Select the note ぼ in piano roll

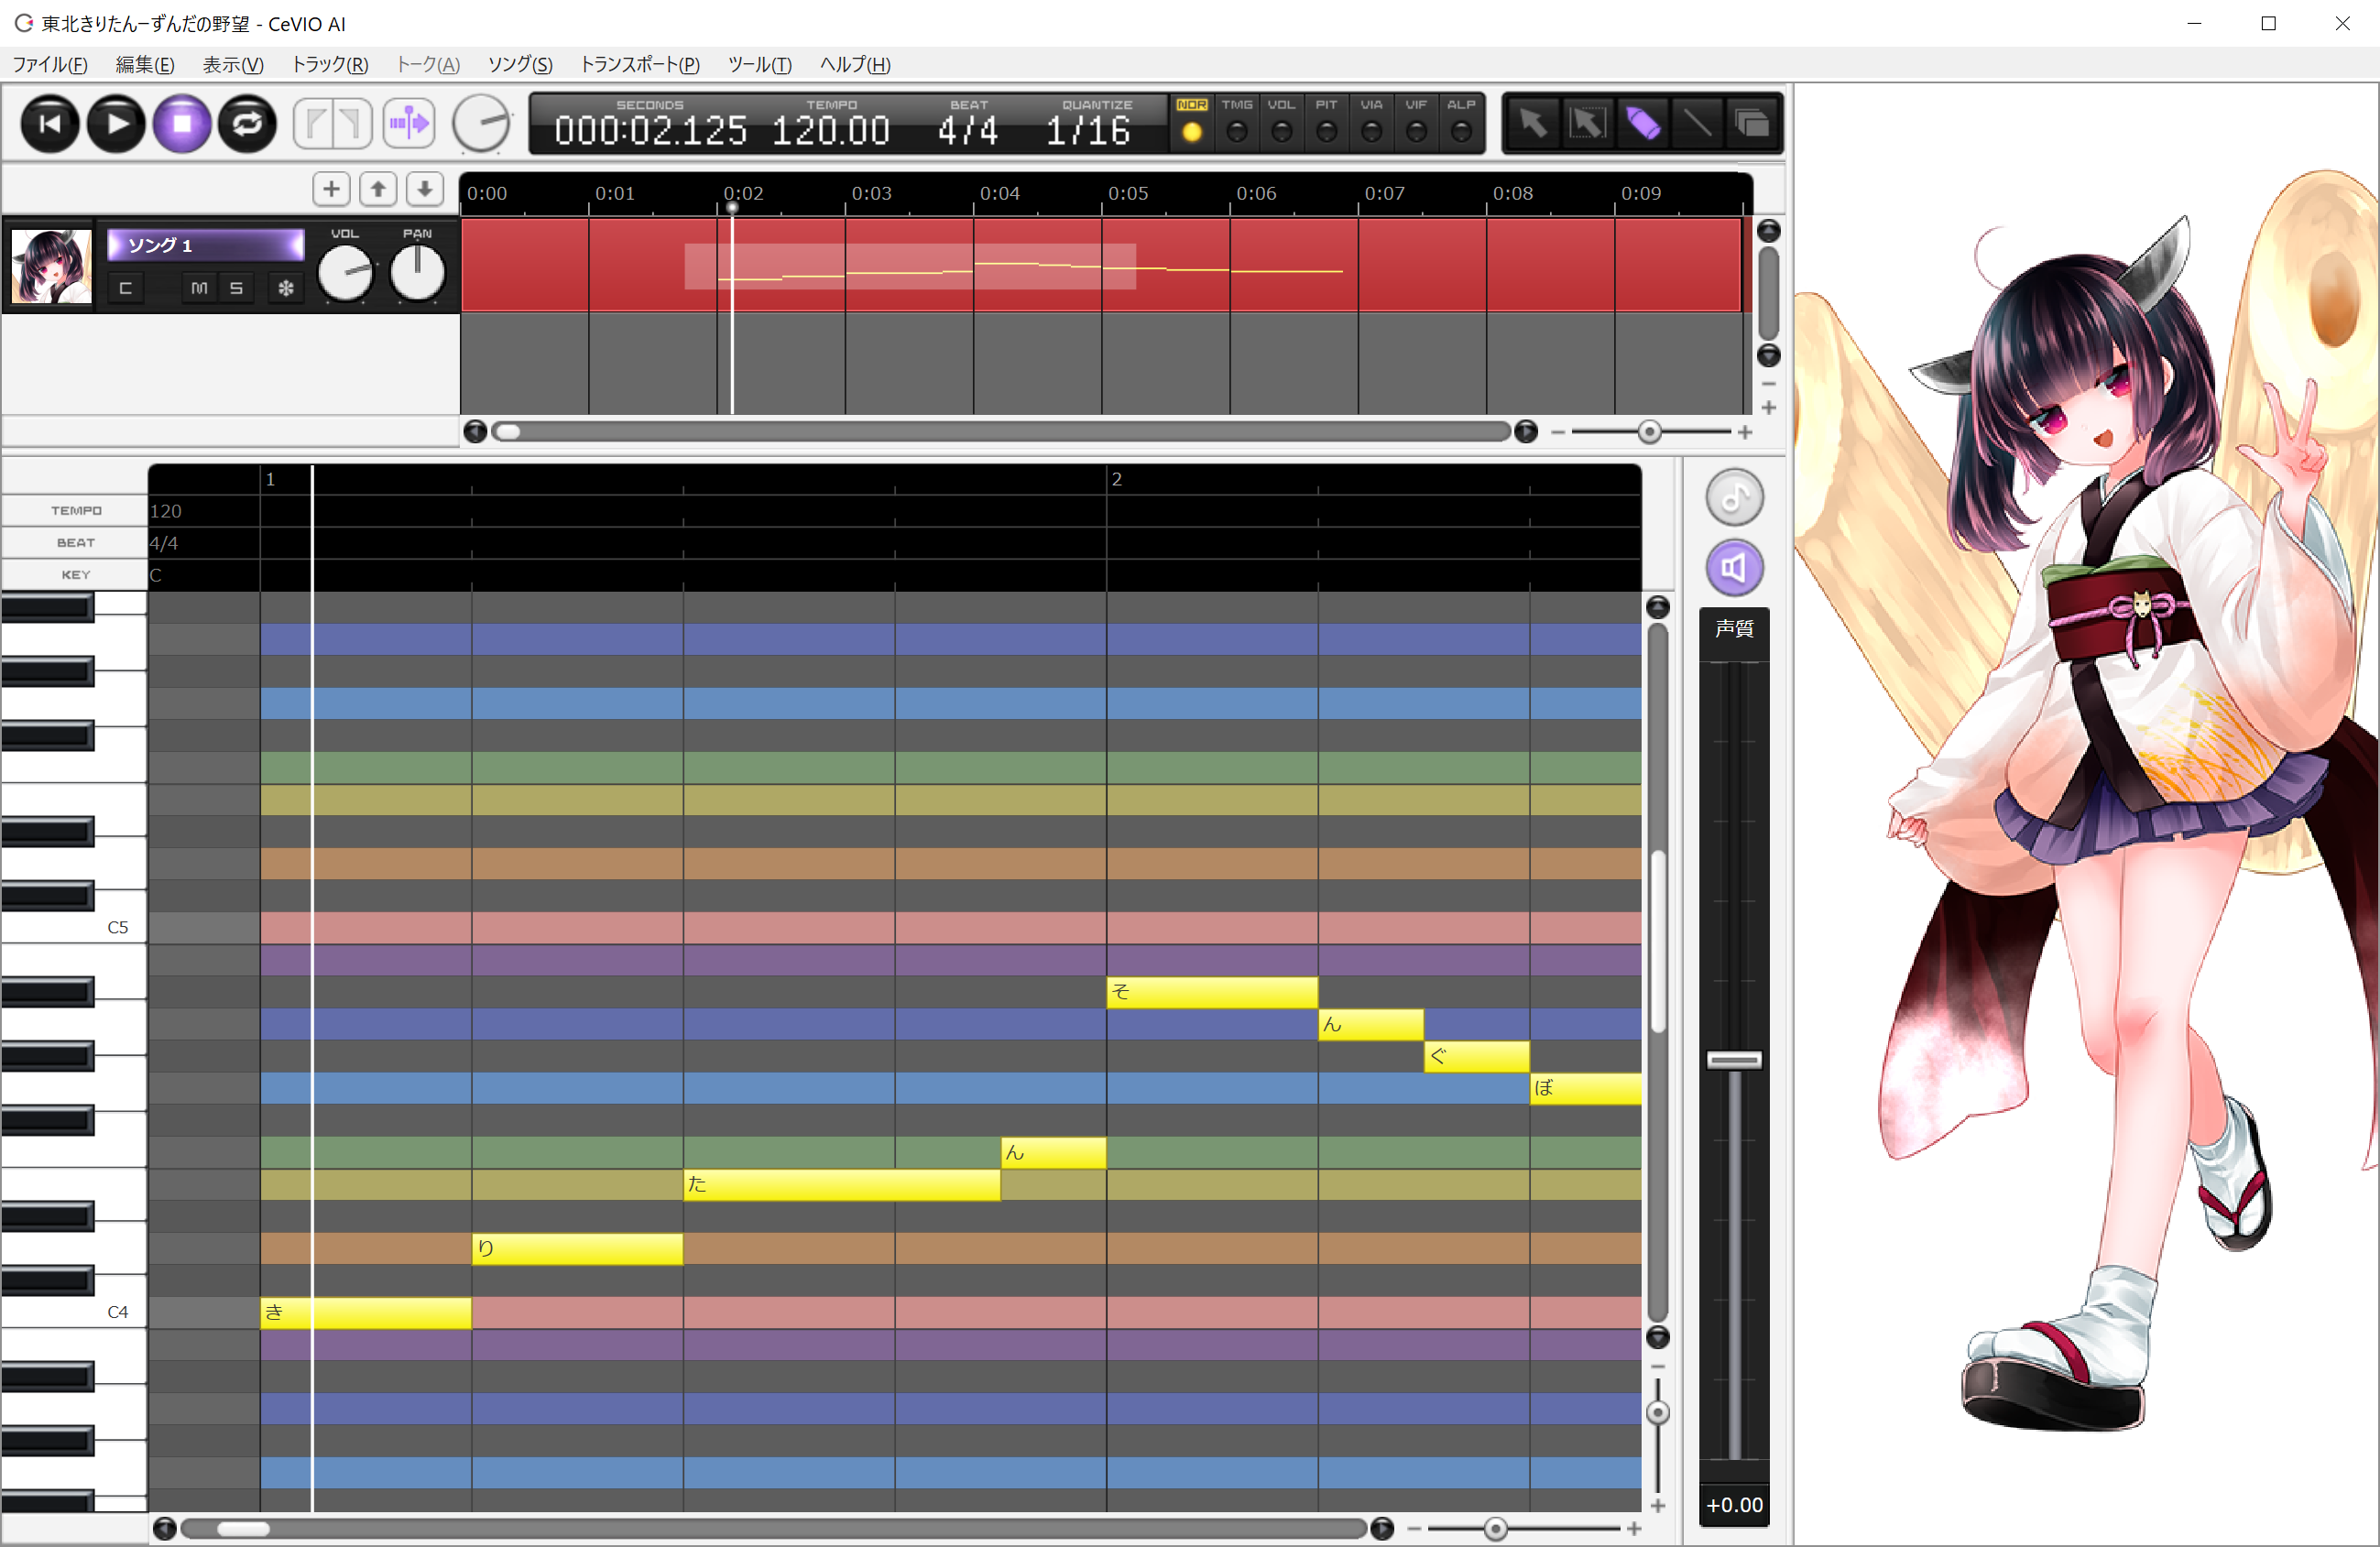click(1586, 1089)
